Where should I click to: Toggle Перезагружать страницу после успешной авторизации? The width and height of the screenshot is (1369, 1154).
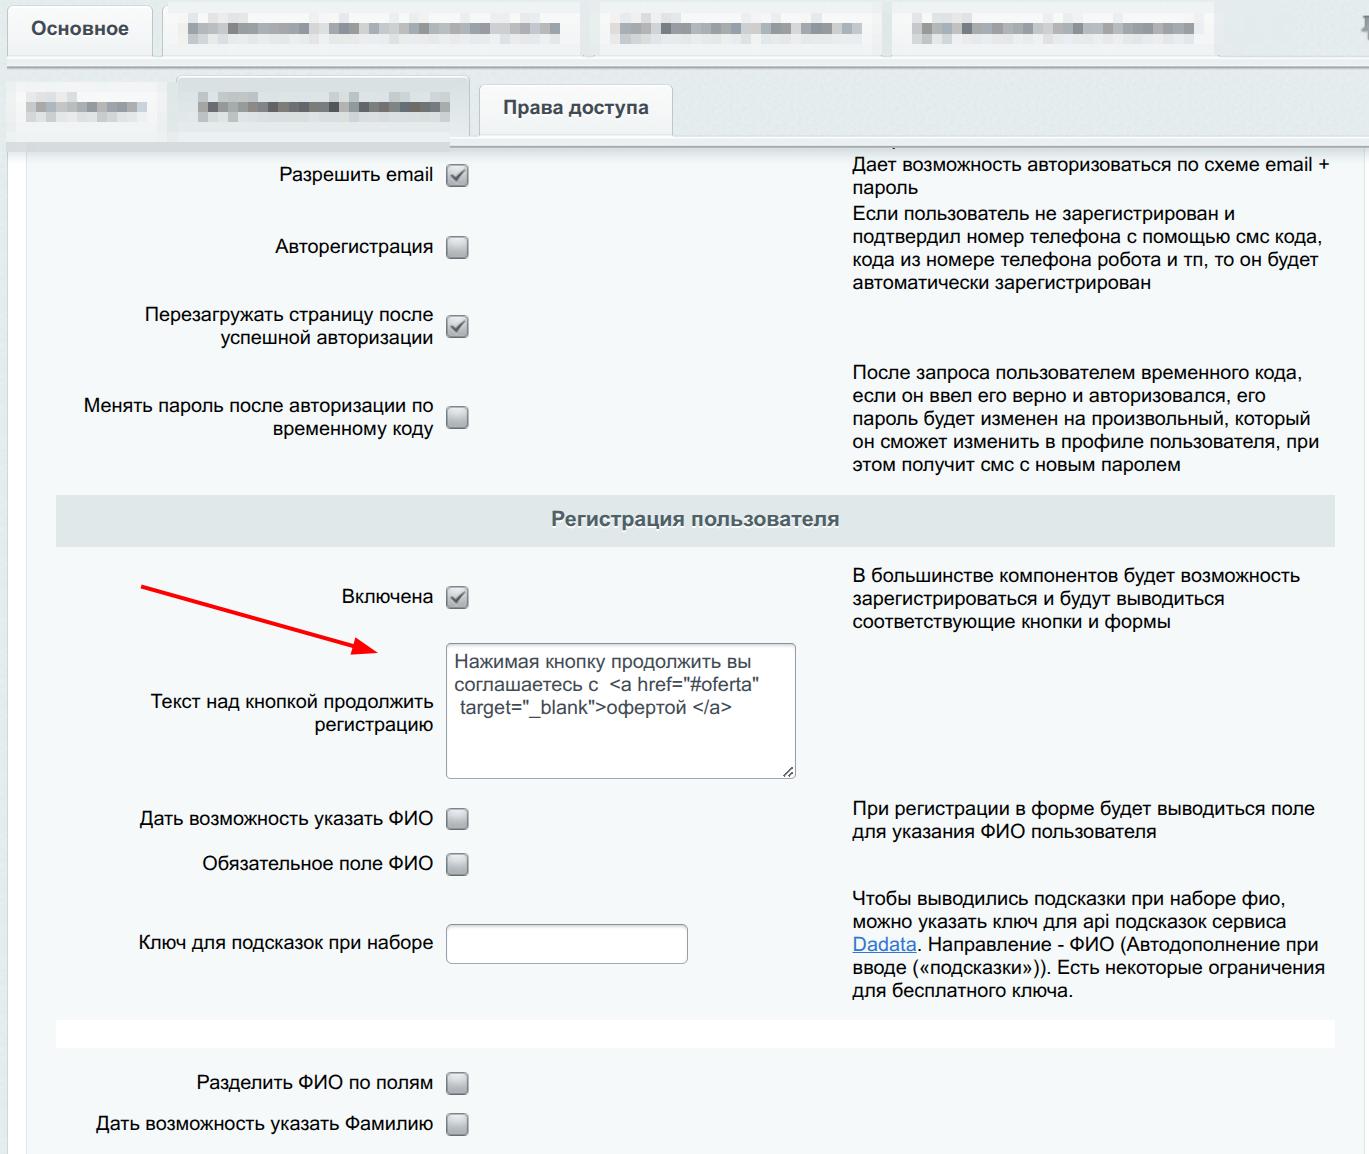[457, 327]
